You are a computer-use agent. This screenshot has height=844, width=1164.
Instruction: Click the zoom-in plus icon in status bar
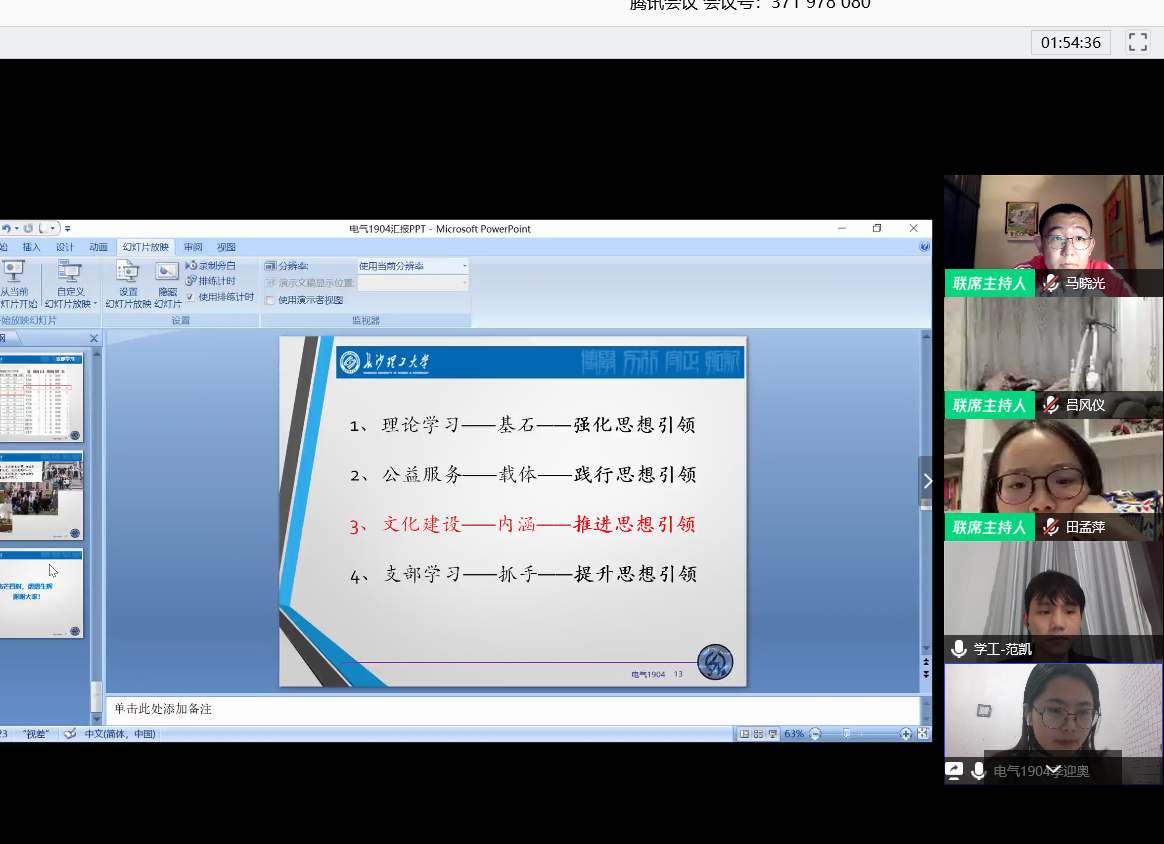click(x=906, y=734)
